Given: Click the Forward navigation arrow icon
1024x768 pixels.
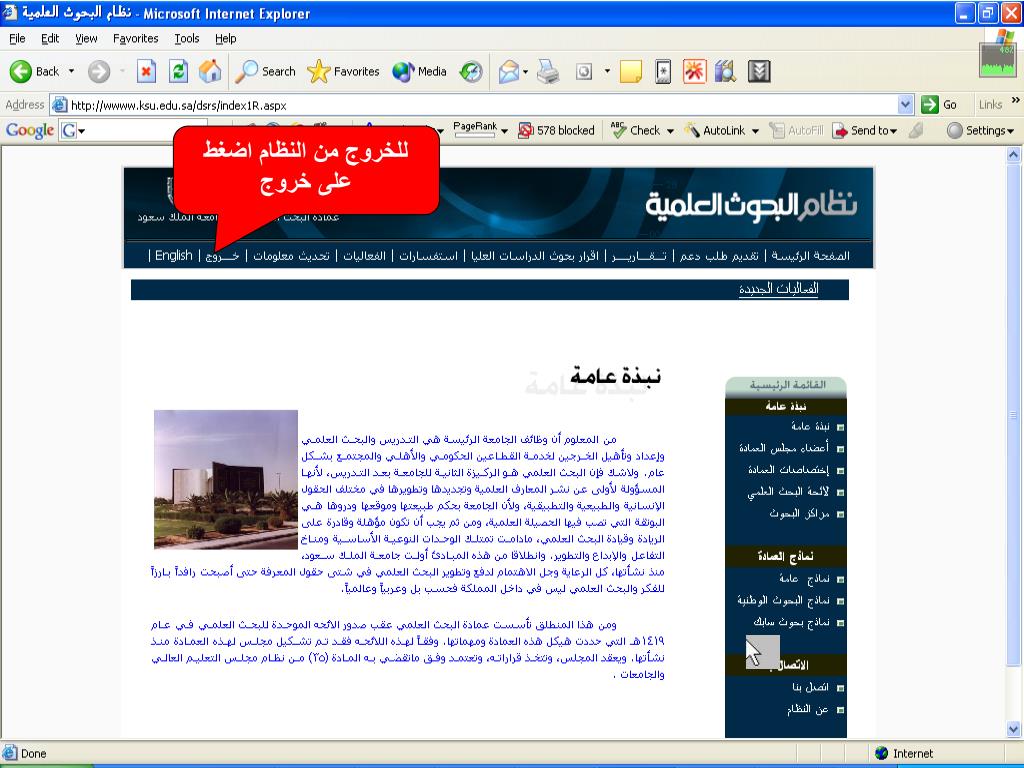Looking at the screenshot, I should [99, 71].
